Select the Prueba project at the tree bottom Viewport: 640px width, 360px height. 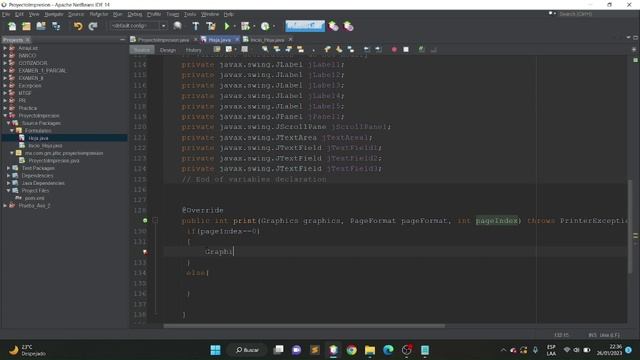(34, 206)
